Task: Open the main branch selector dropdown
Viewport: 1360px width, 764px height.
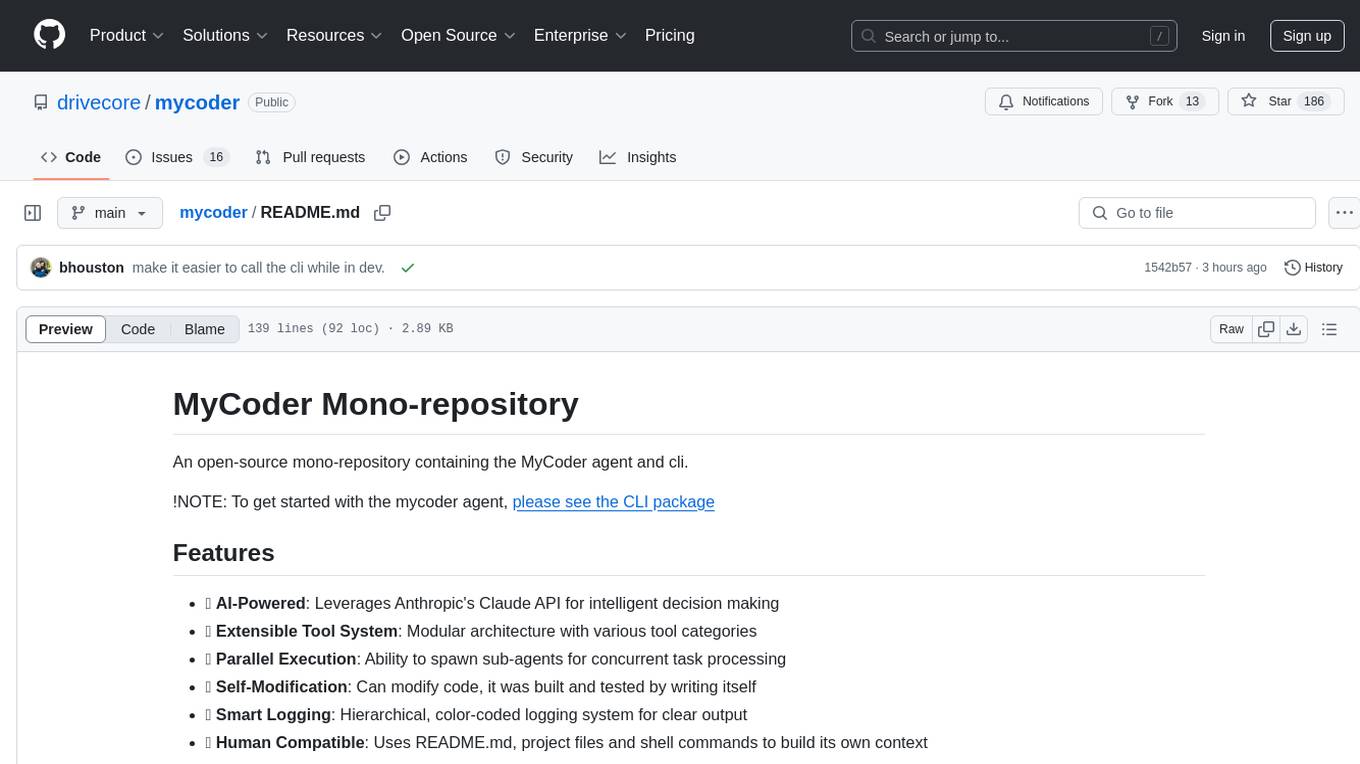Action: coord(110,213)
